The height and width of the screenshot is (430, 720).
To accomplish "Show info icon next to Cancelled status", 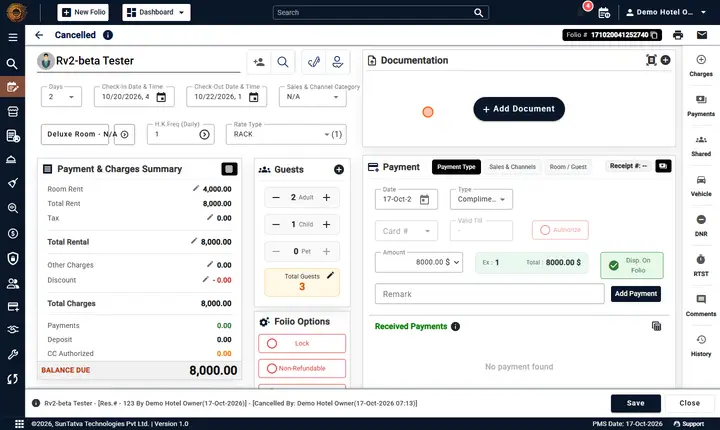I will tap(108, 35).
